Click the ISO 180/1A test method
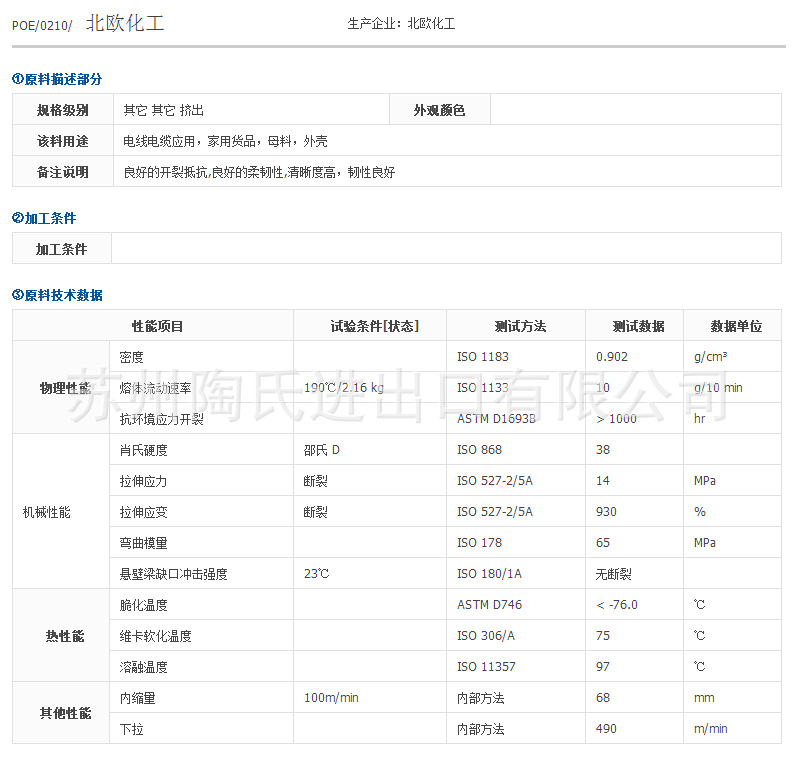The width and height of the screenshot is (796, 771). 489,574
